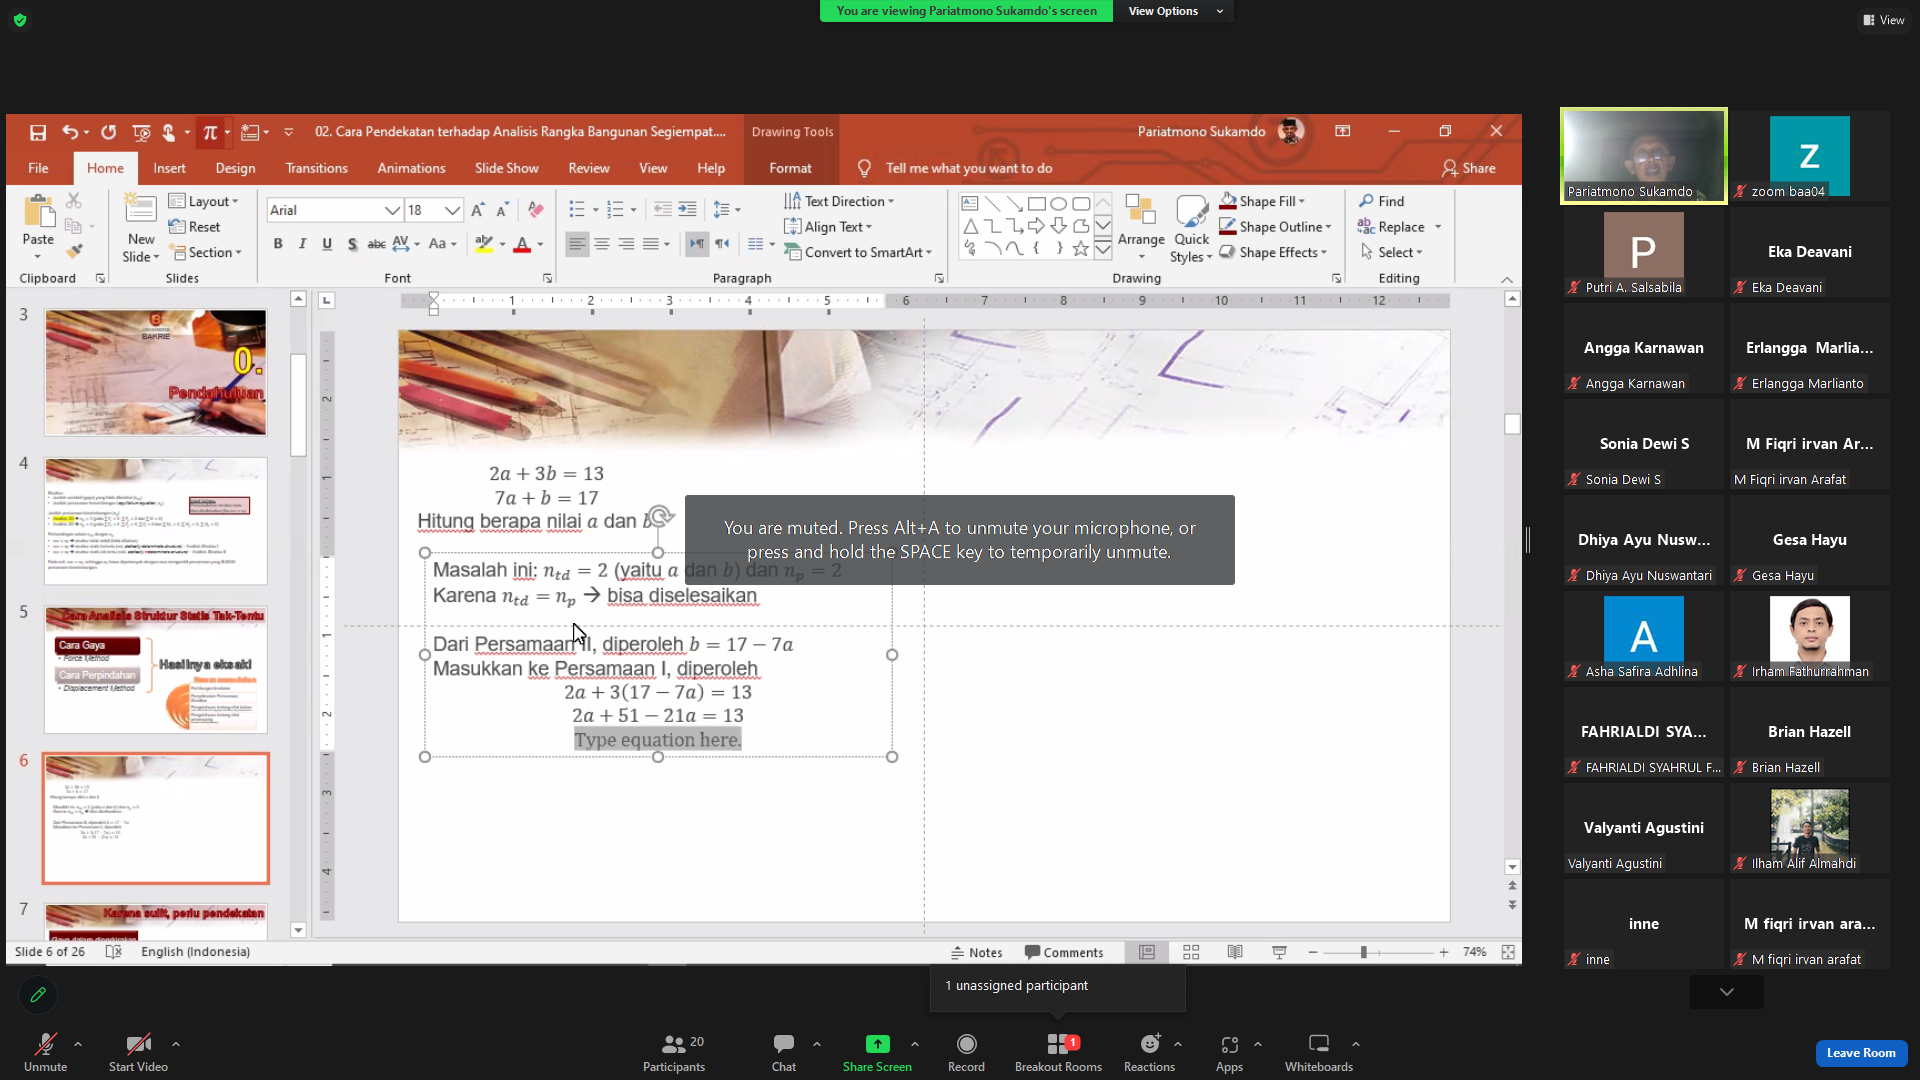Expand more participant video tiles chevron

[1727, 992]
